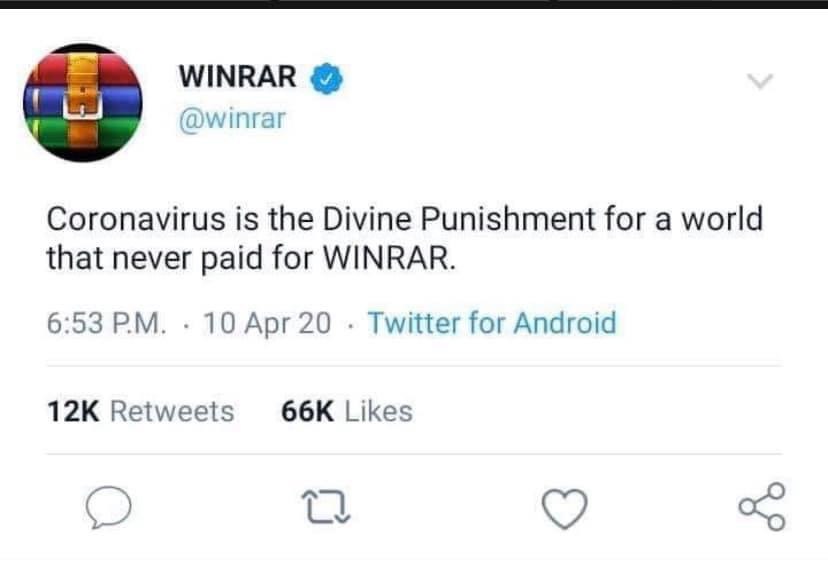Click the 12K retweet count number
This screenshot has height=561, width=828.
(73, 412)
